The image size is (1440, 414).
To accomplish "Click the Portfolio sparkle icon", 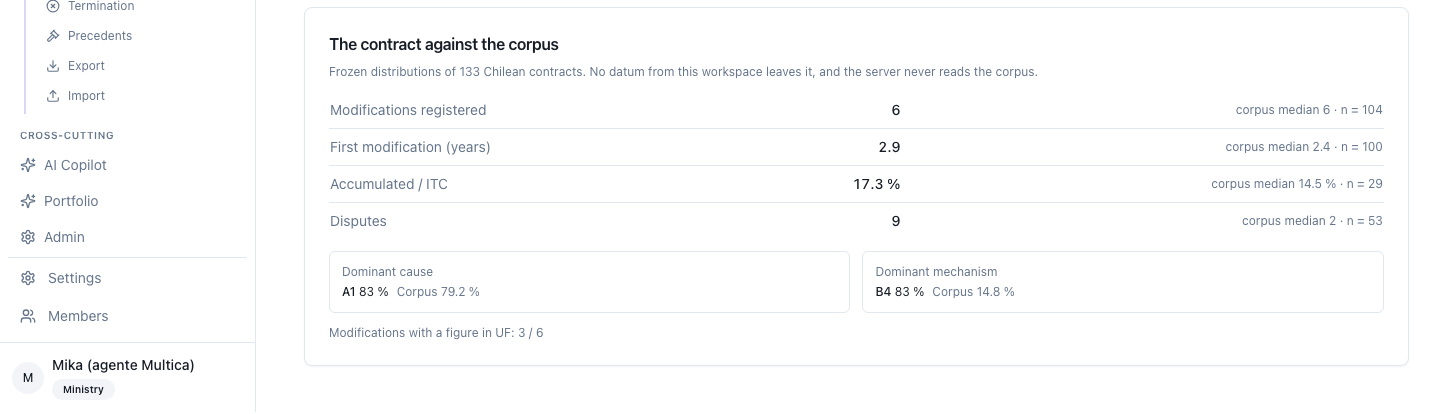I will click(28, 201).
